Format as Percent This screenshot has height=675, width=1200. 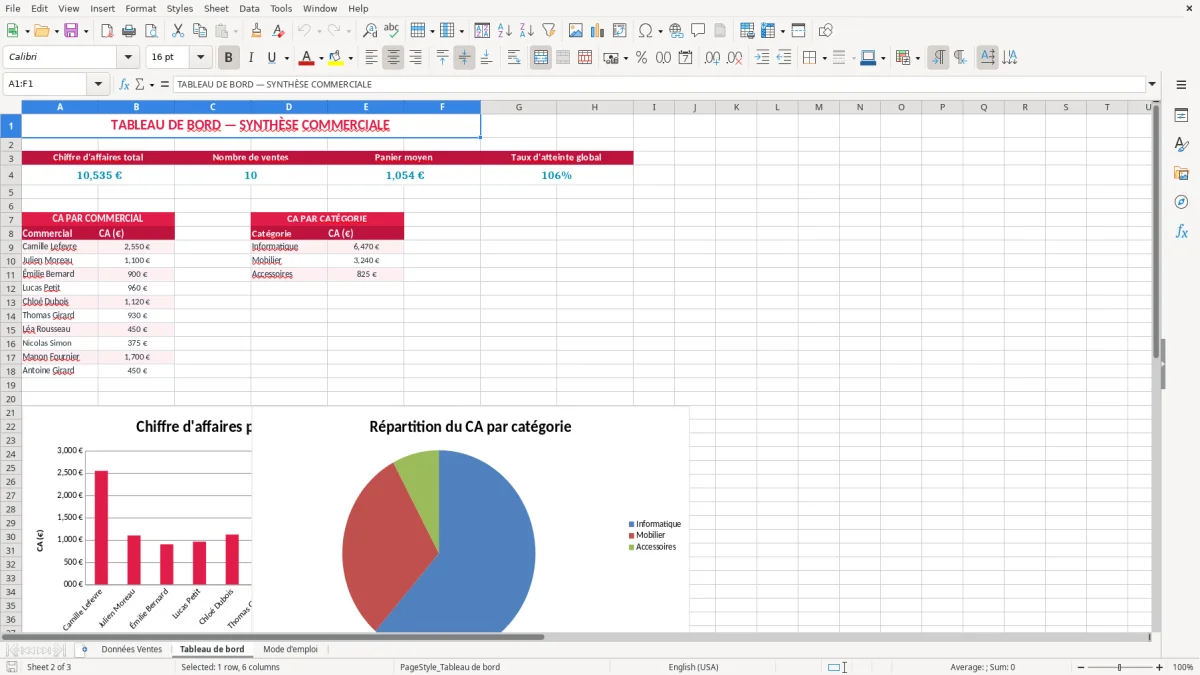click(641, 58)
